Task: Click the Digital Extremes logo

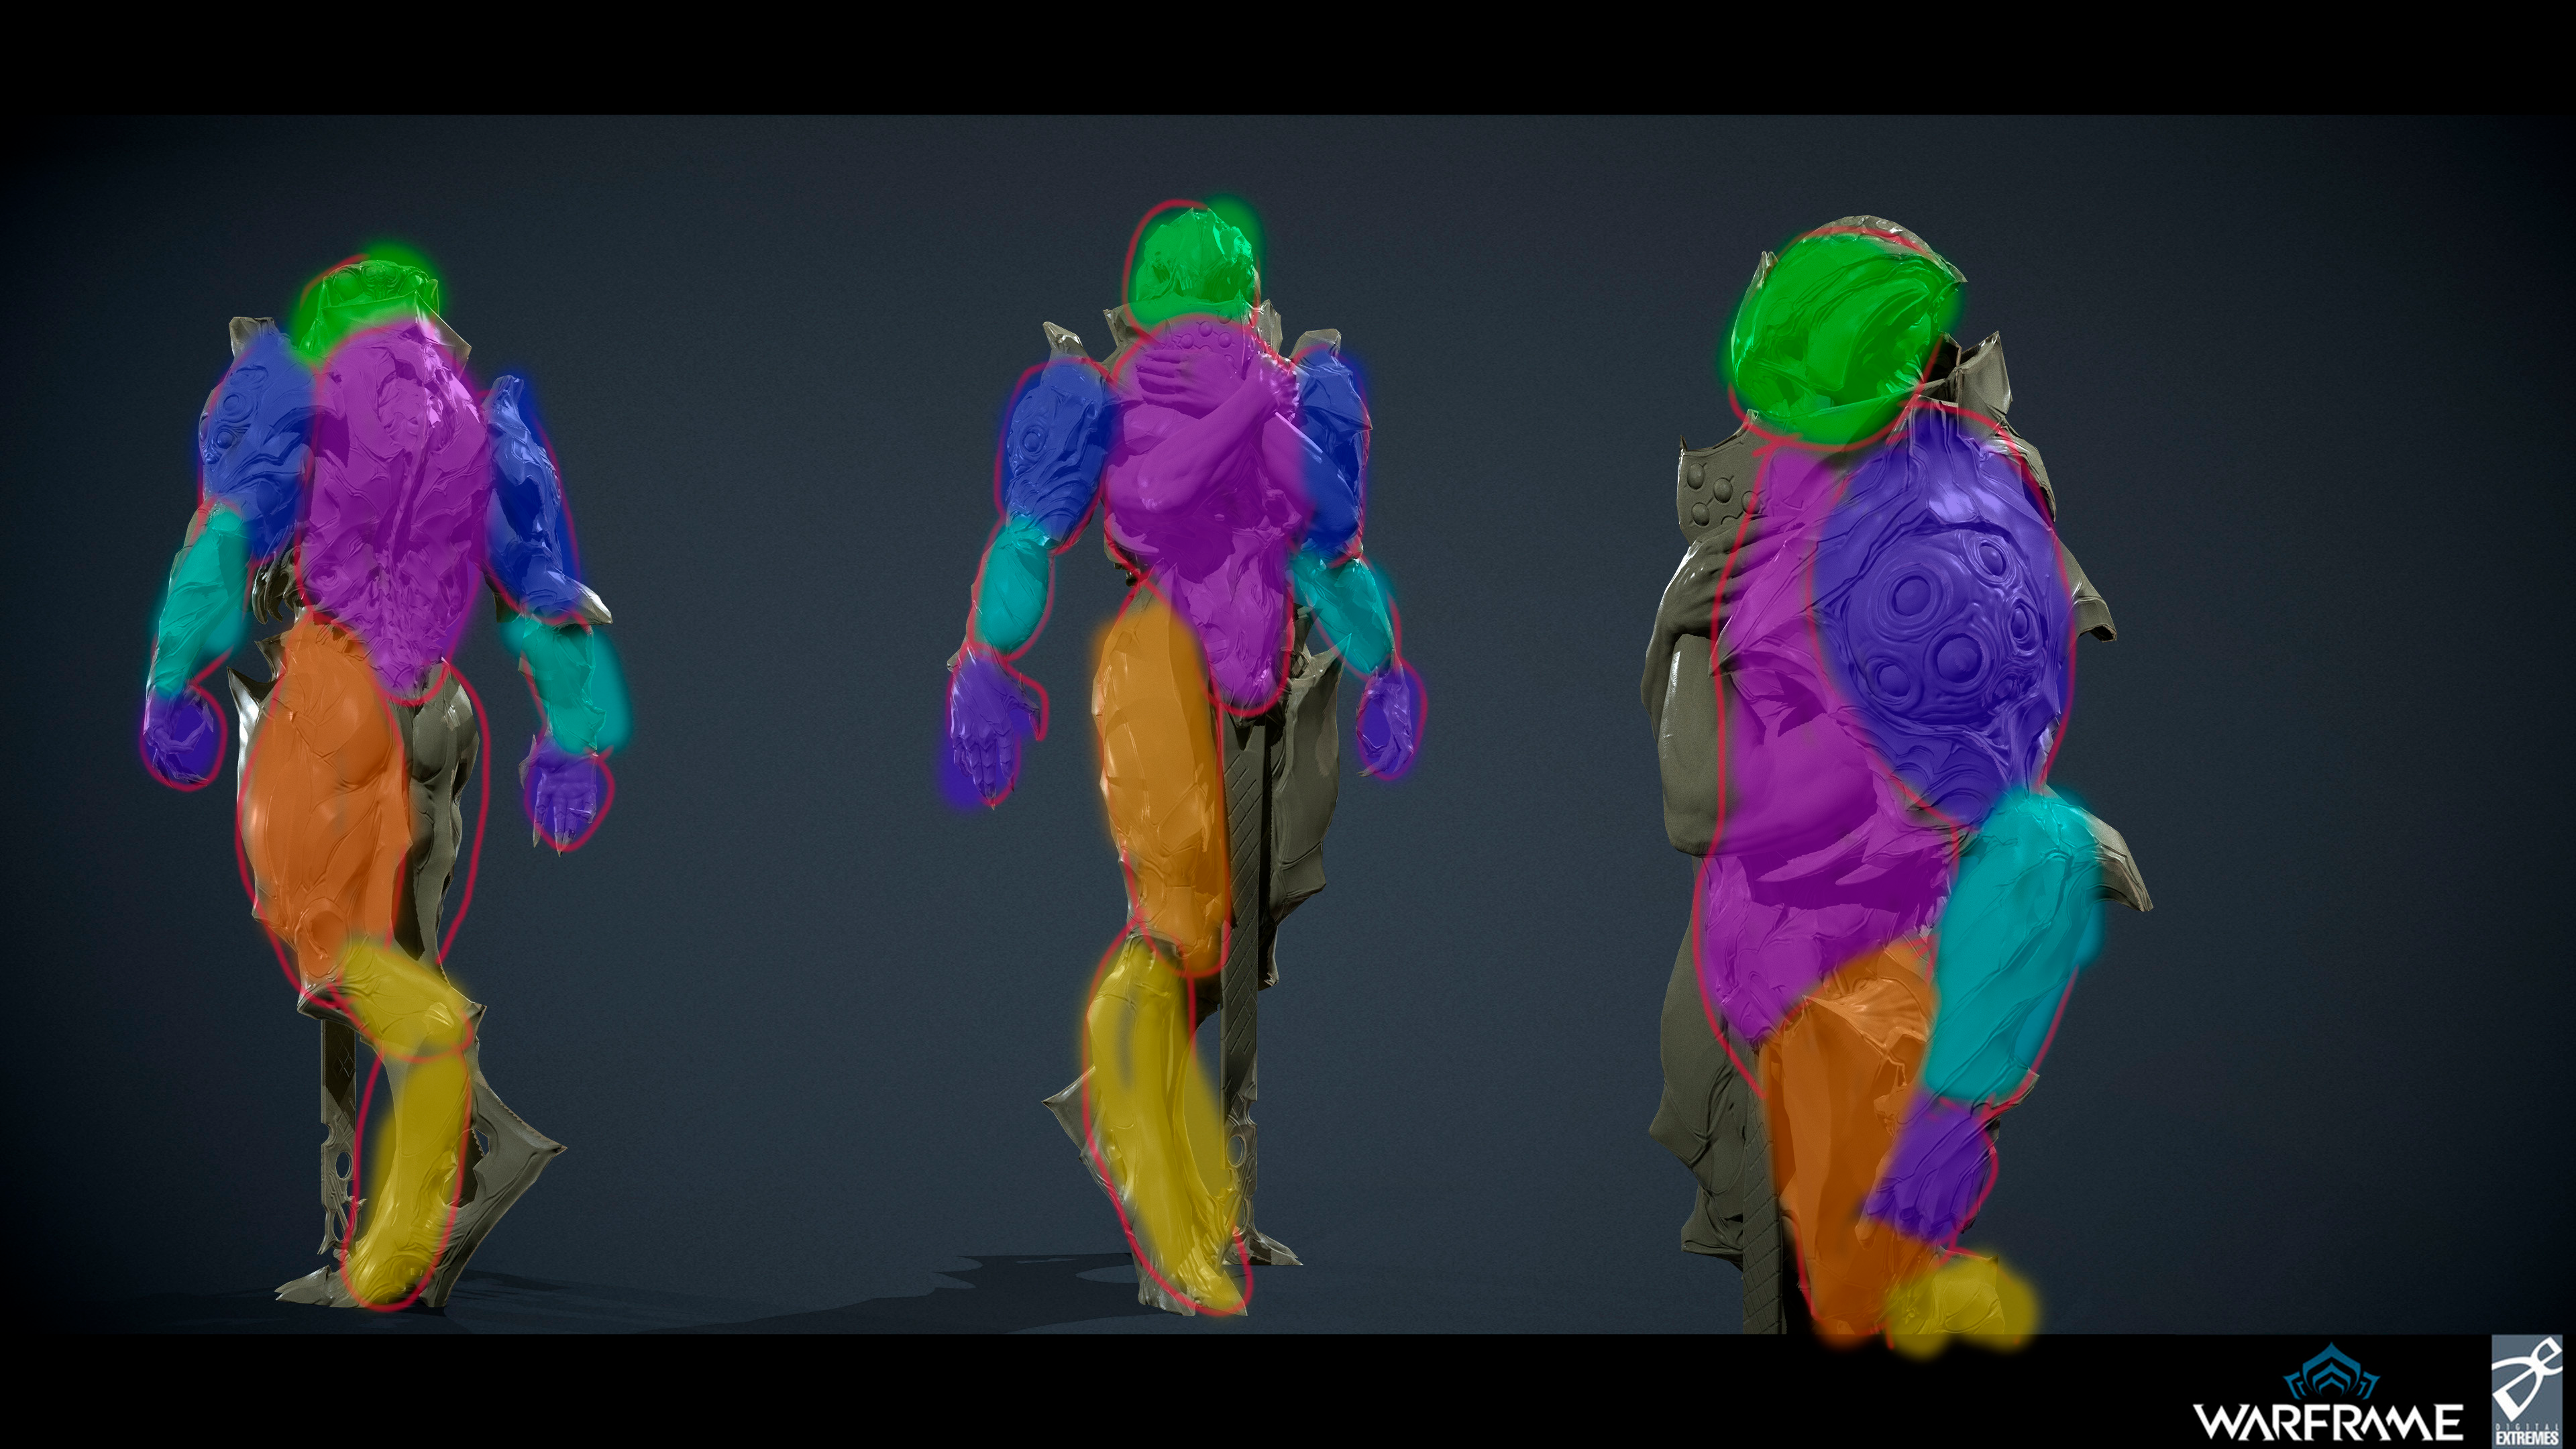Action: pyautogui.click(x=2526, y=1390)
